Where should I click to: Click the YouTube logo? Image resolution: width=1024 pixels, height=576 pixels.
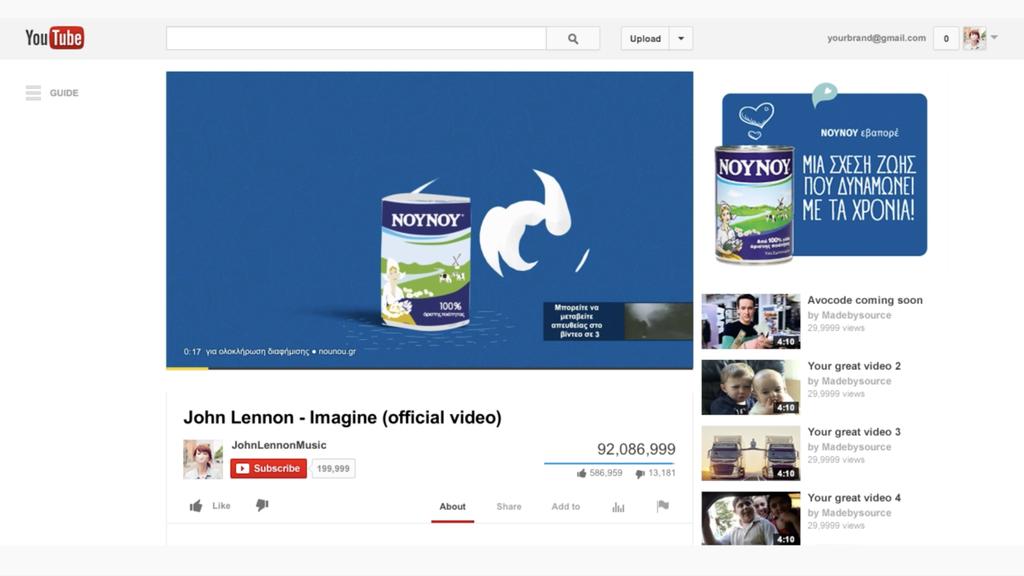pos(55,38)
